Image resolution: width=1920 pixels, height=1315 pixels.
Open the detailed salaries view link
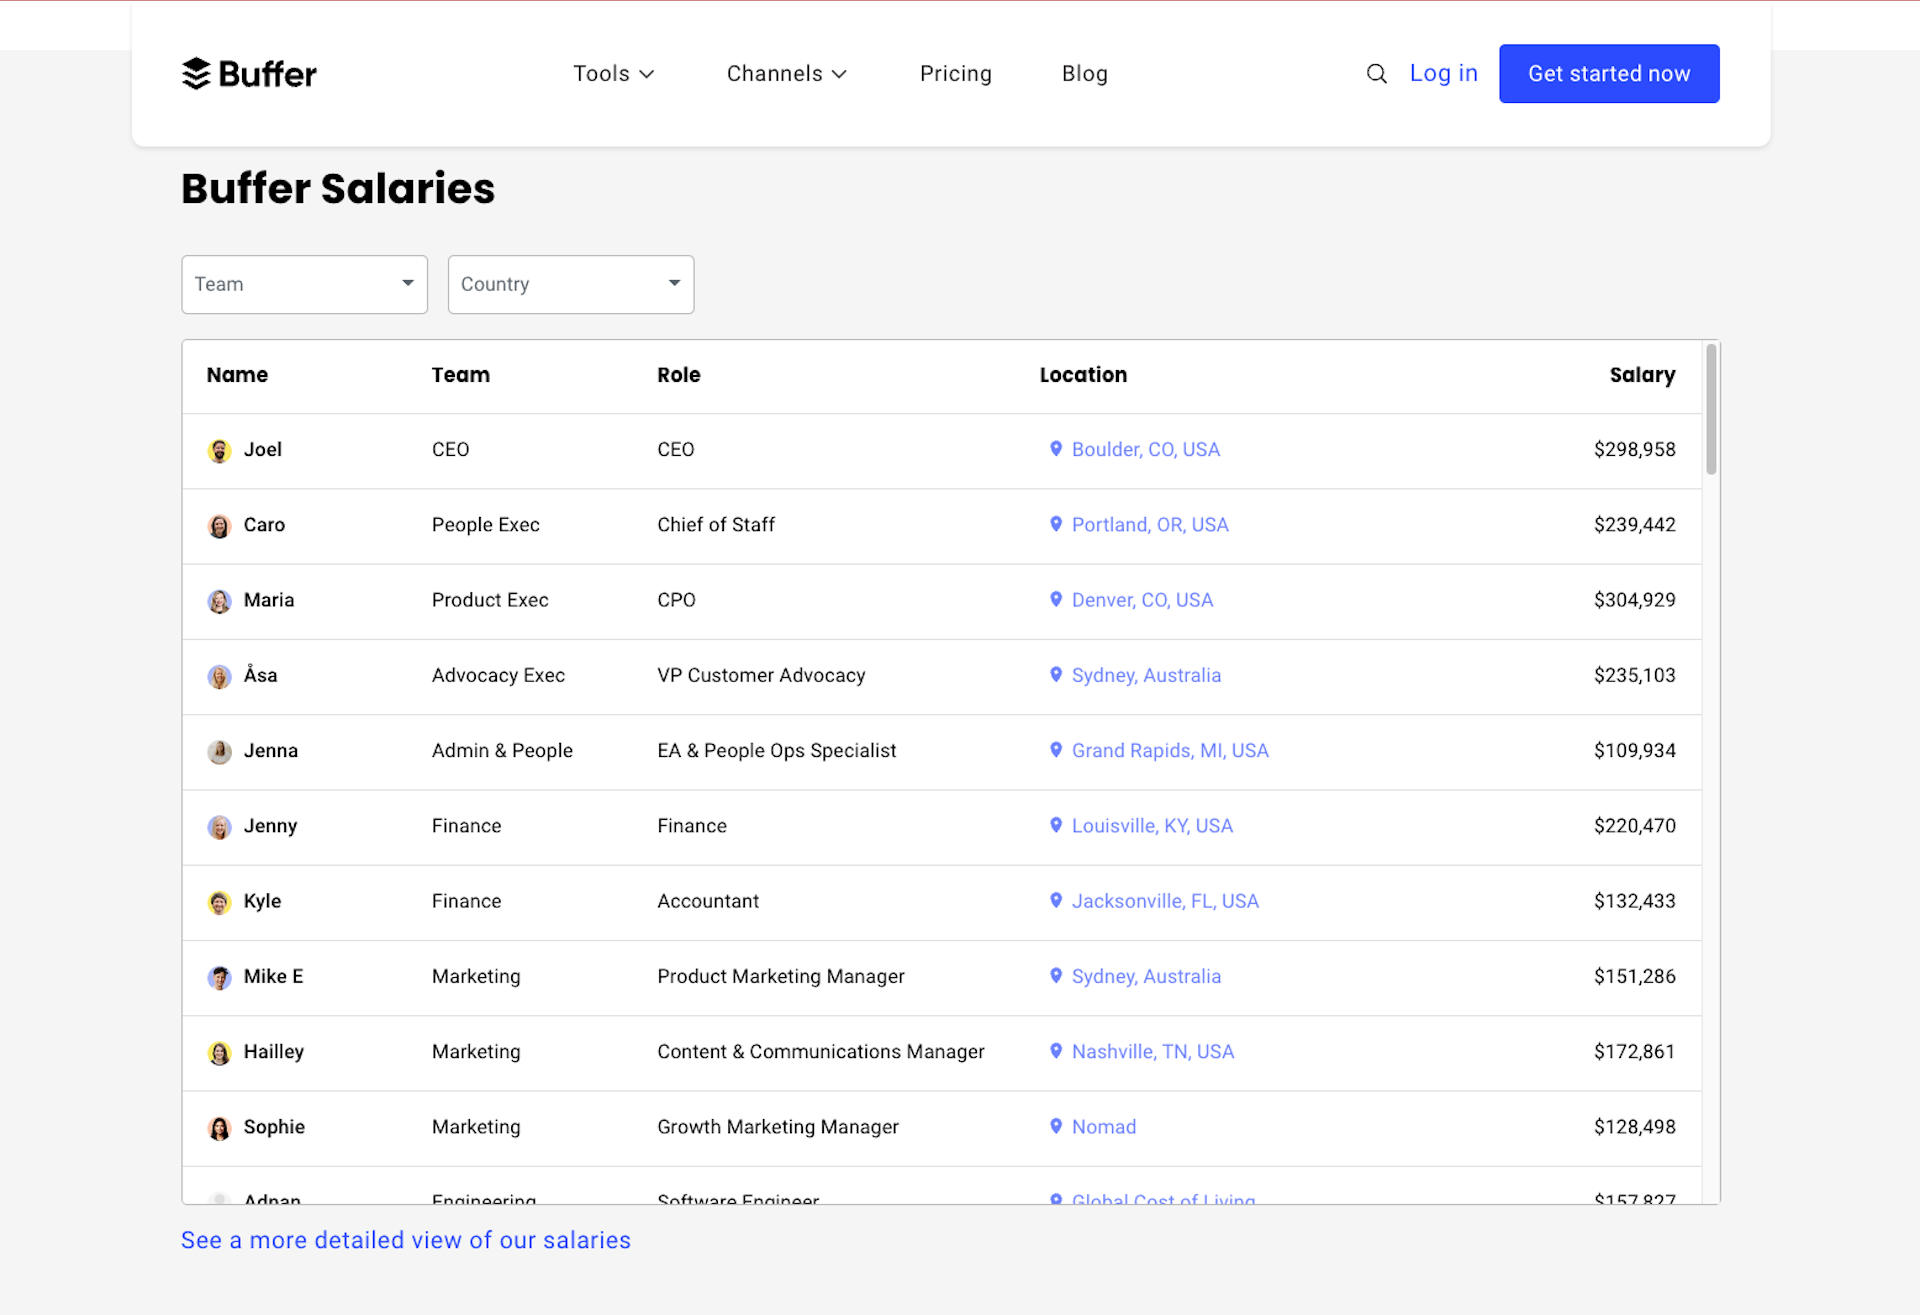pos(405,1240)
